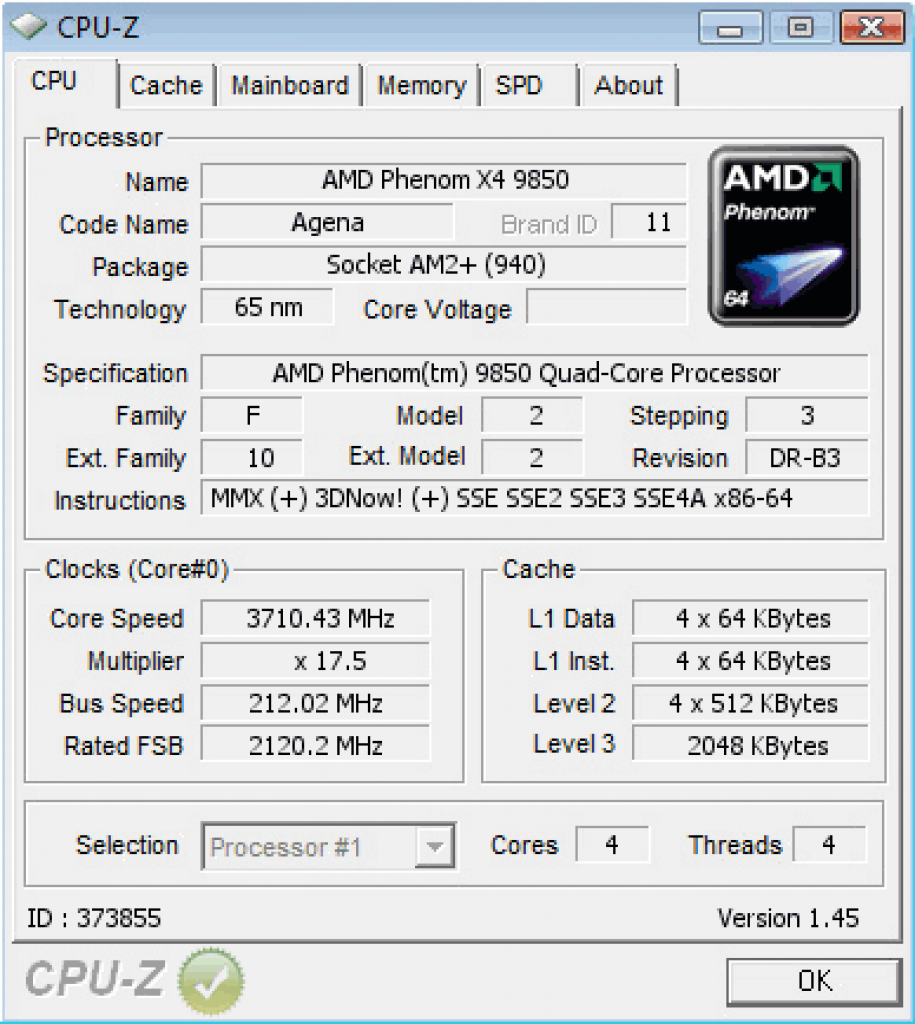Minimize the CPU-Z window
The height and width of the screenshot is (1024, 915).
point(730,28)
